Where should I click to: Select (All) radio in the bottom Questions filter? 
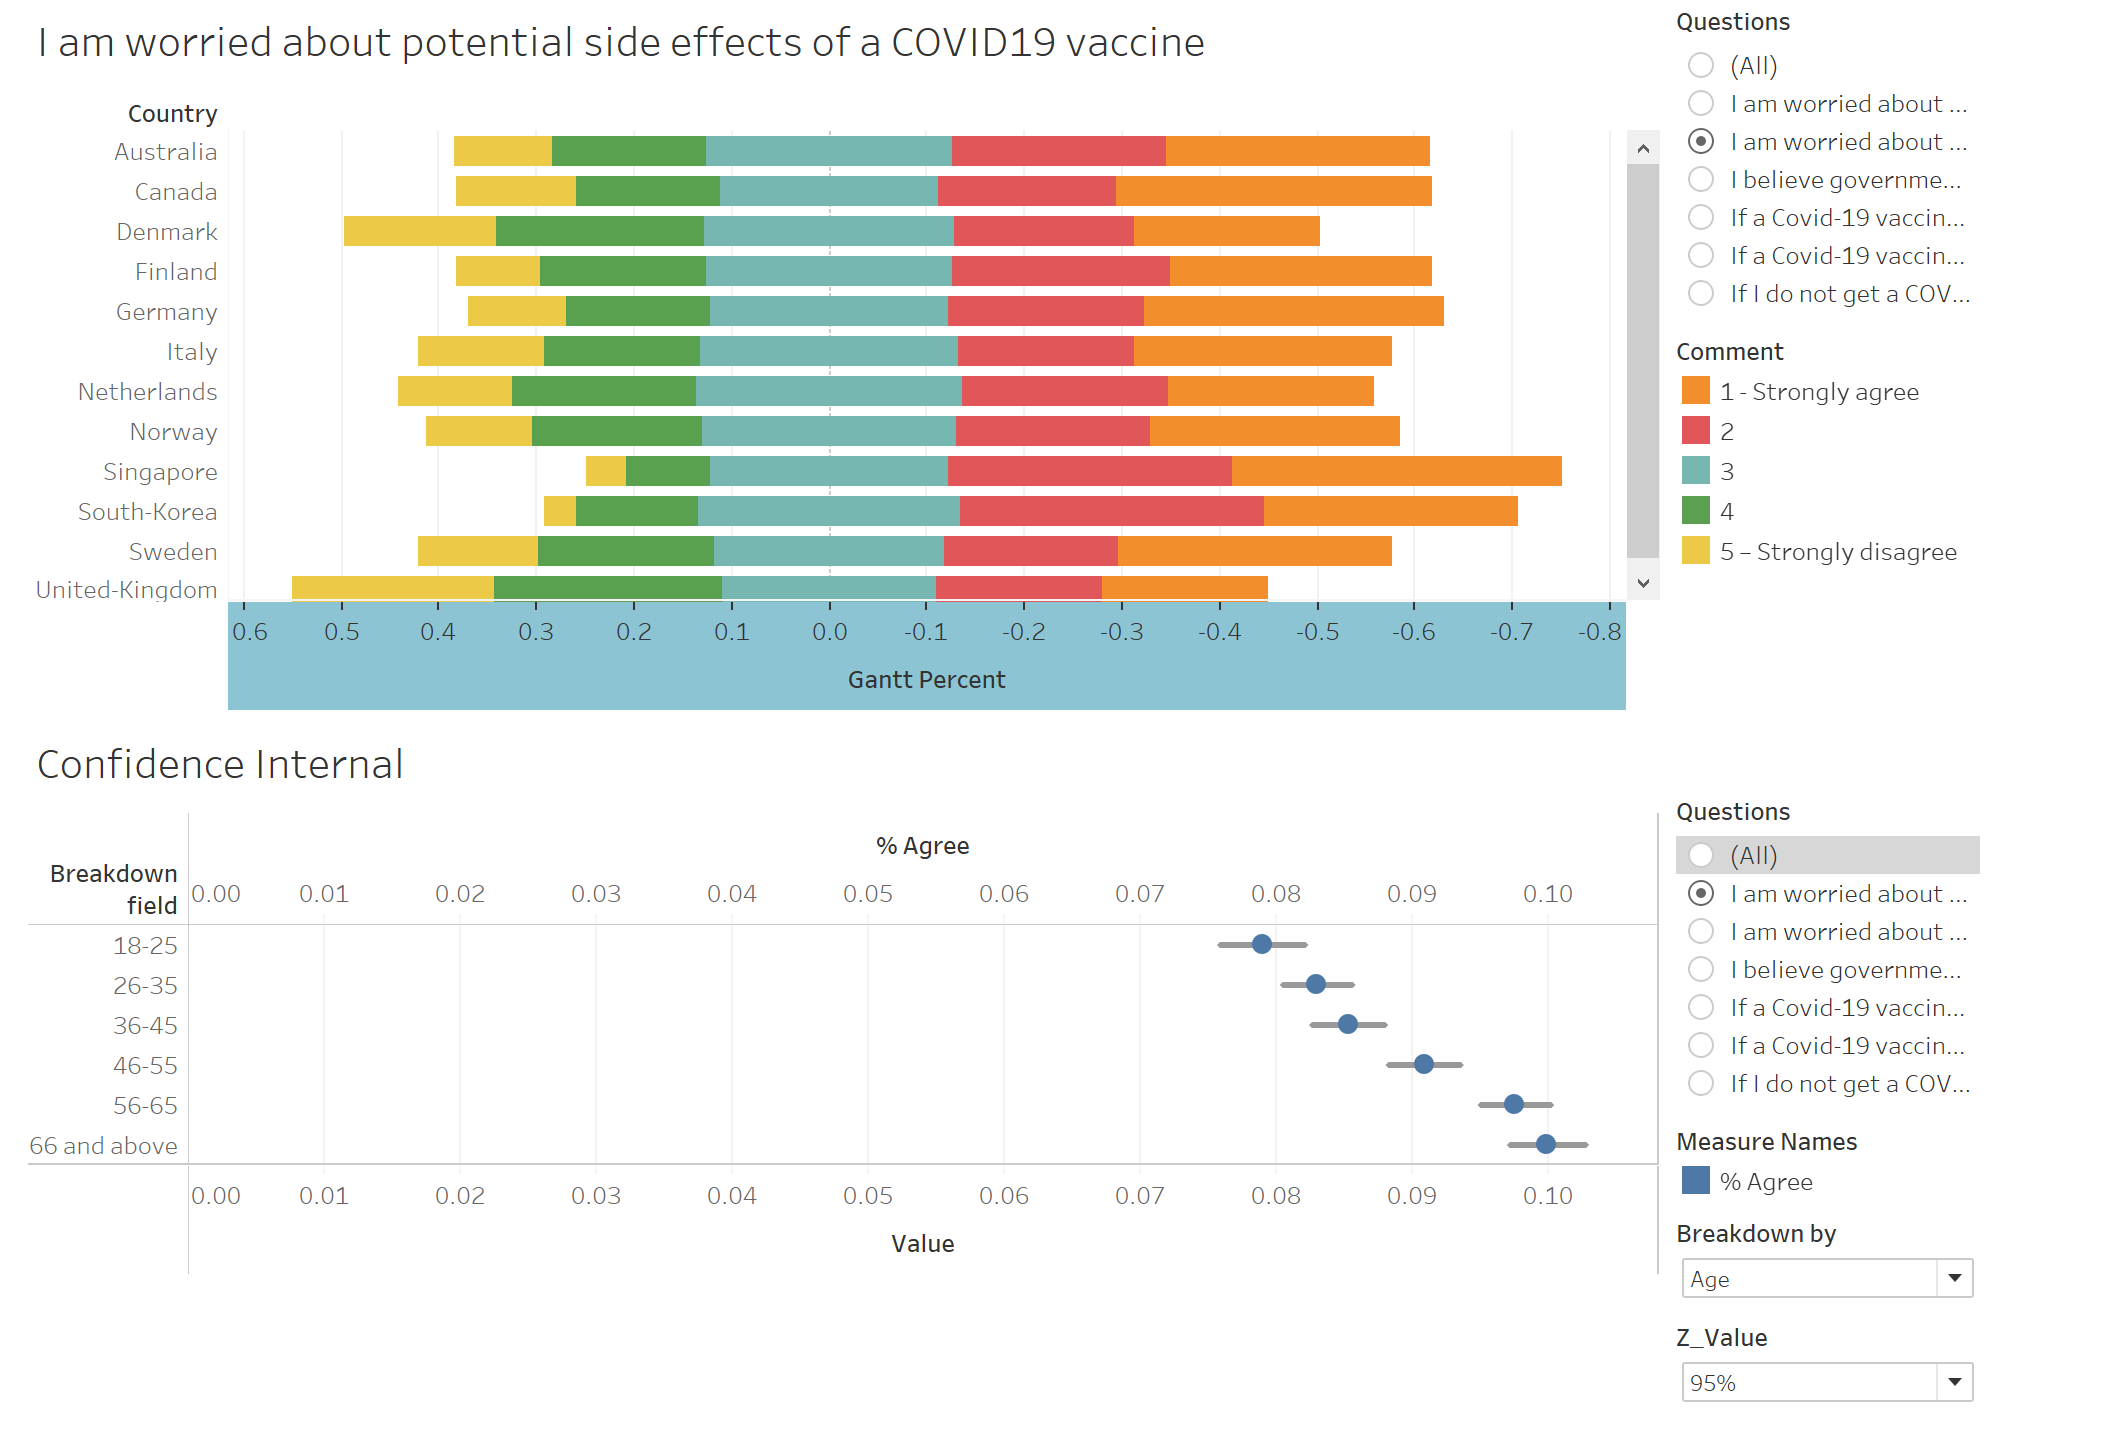pos(1701,856)
